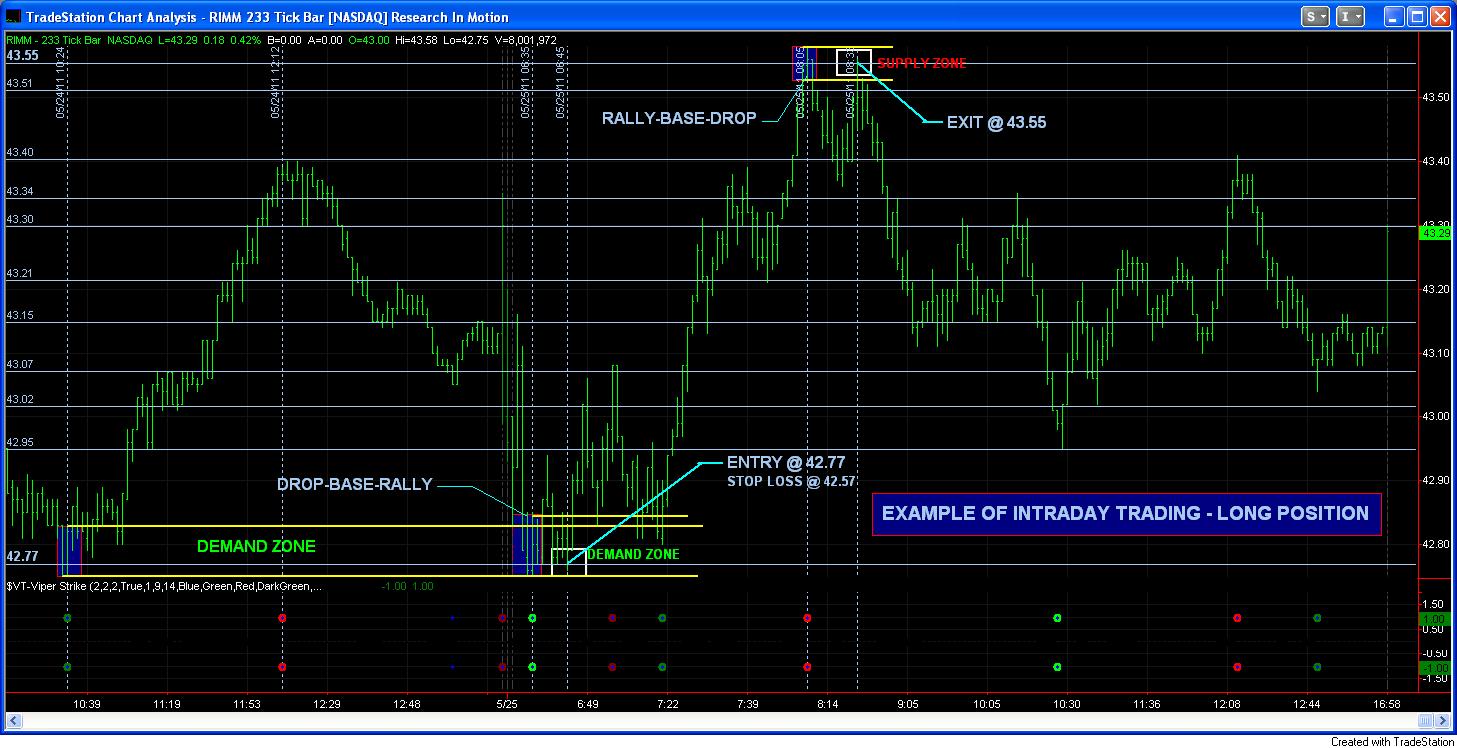
Task: Click the 11:36 time axis label
Action: [1147, 705]
